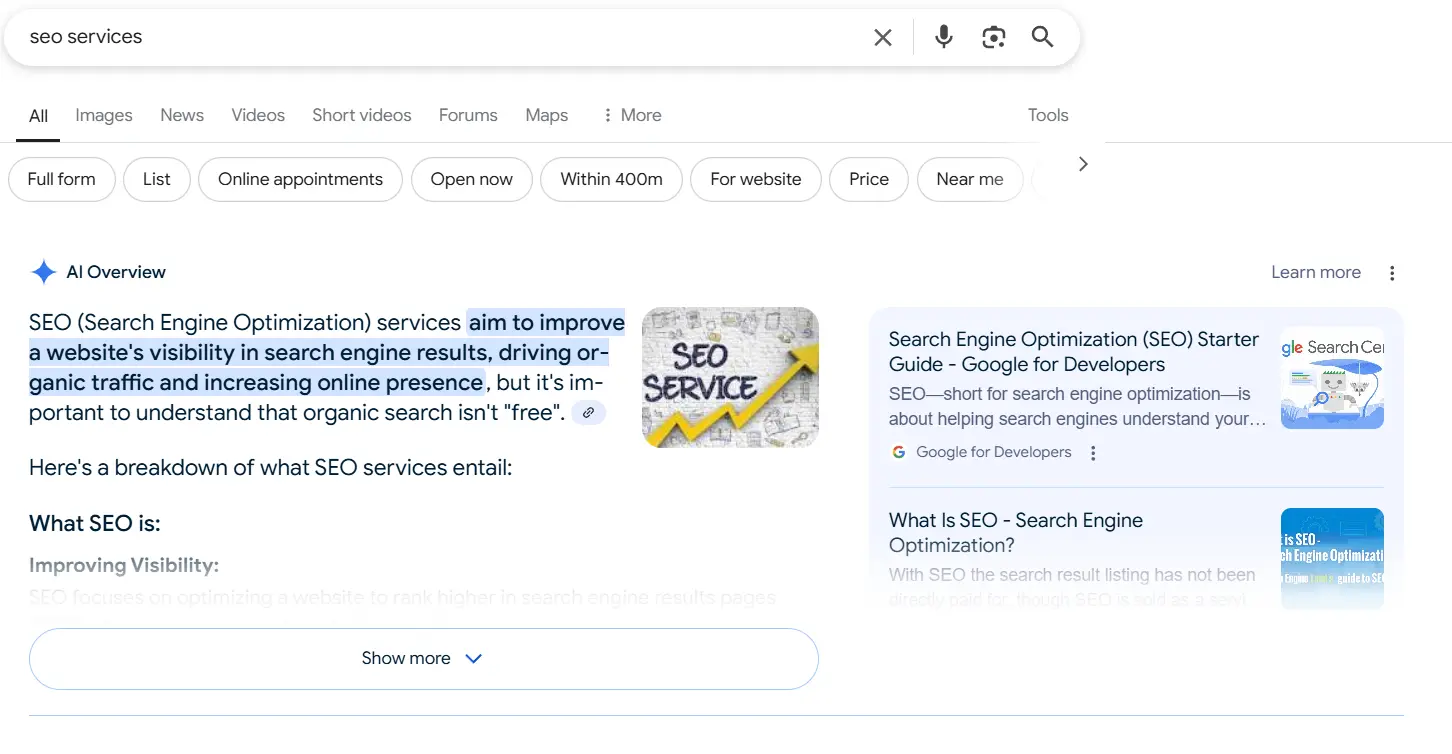Go to the Maps tab

(547, 115)
